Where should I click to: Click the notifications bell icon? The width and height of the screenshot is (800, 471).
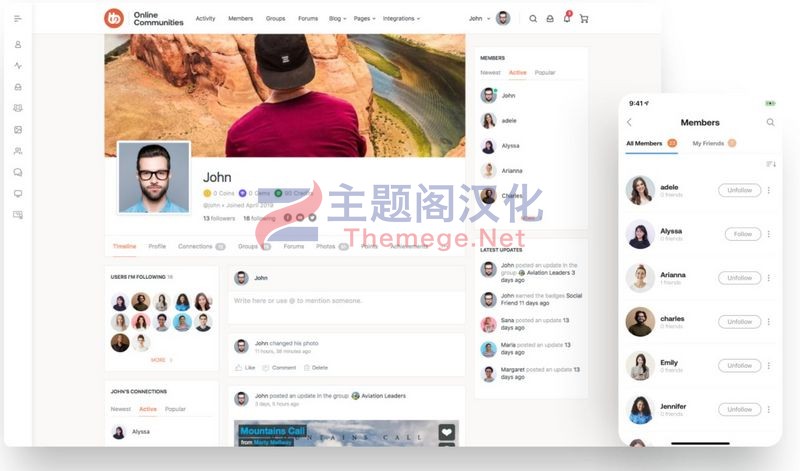coord(567,18)
